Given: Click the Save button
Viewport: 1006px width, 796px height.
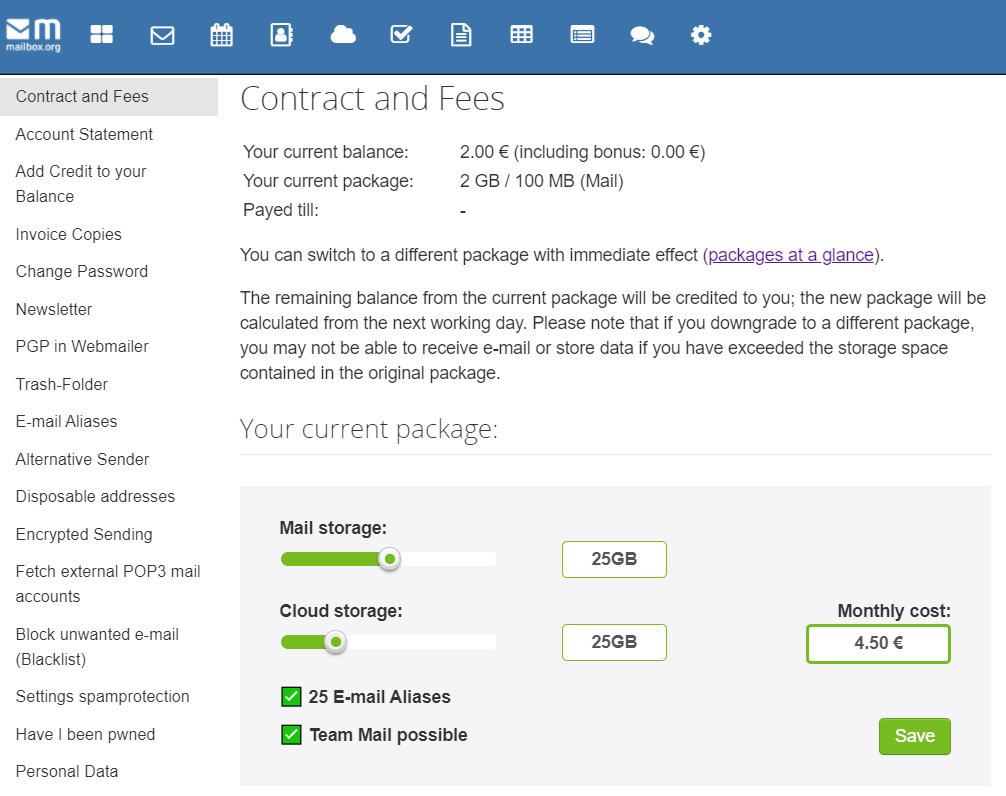Looking at the screenshot, I should pos(914,736).
